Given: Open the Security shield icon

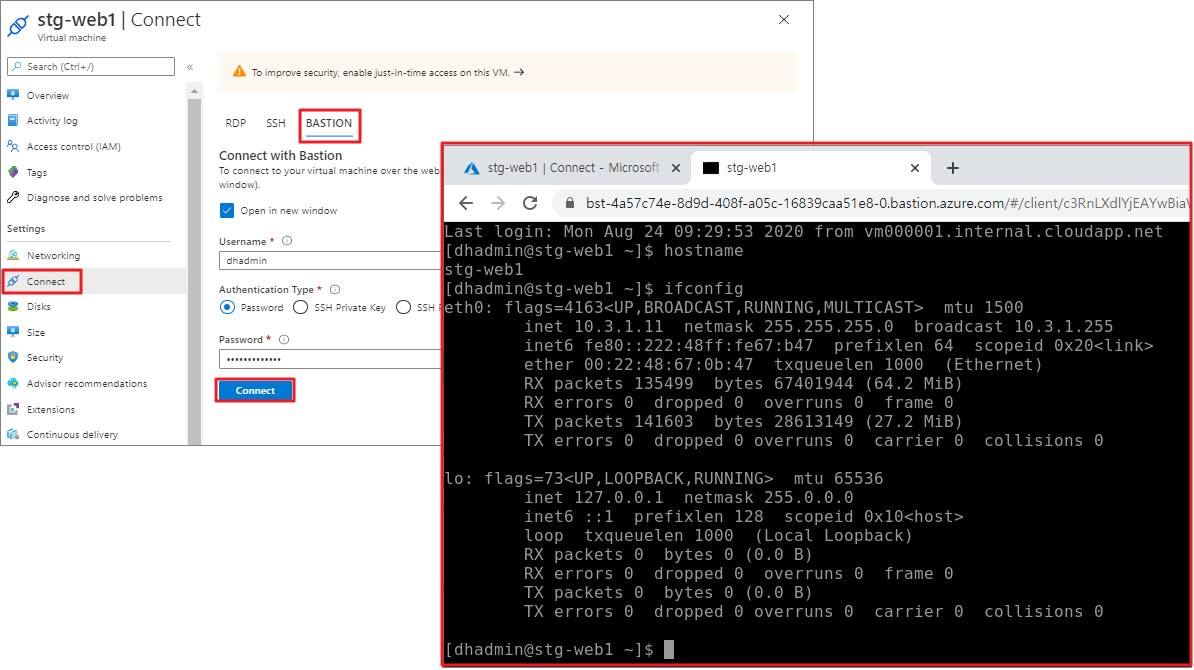Looking at the screenshot, I should pos(13,357).
